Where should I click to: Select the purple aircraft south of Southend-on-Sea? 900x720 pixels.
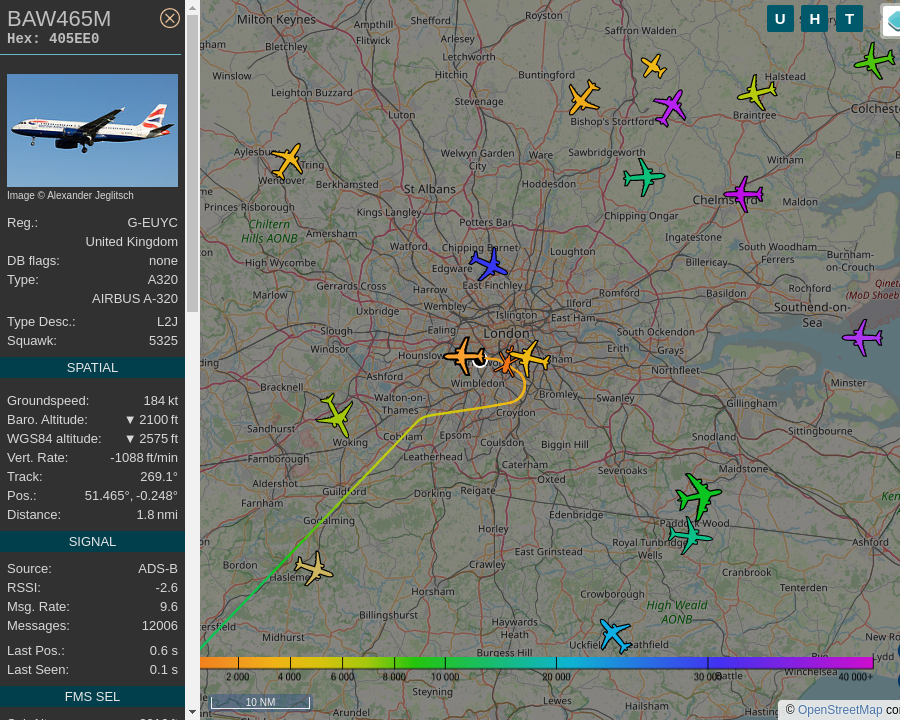pyautogui.click(x=862, y=338)
